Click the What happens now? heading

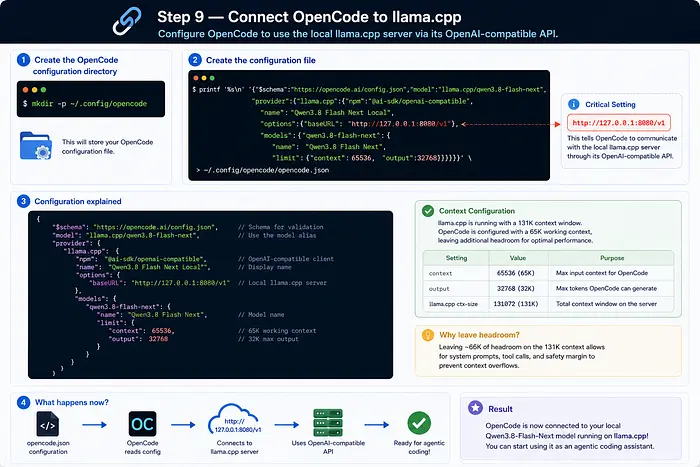(x=71, y=402)
